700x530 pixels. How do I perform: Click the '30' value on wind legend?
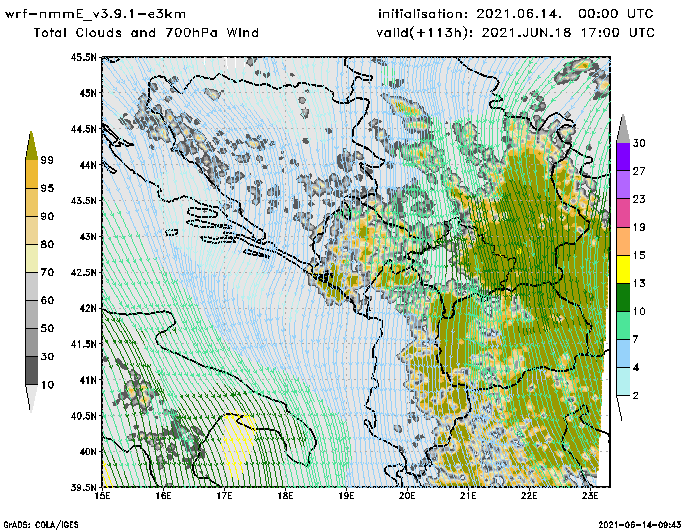tap(639, 143)
